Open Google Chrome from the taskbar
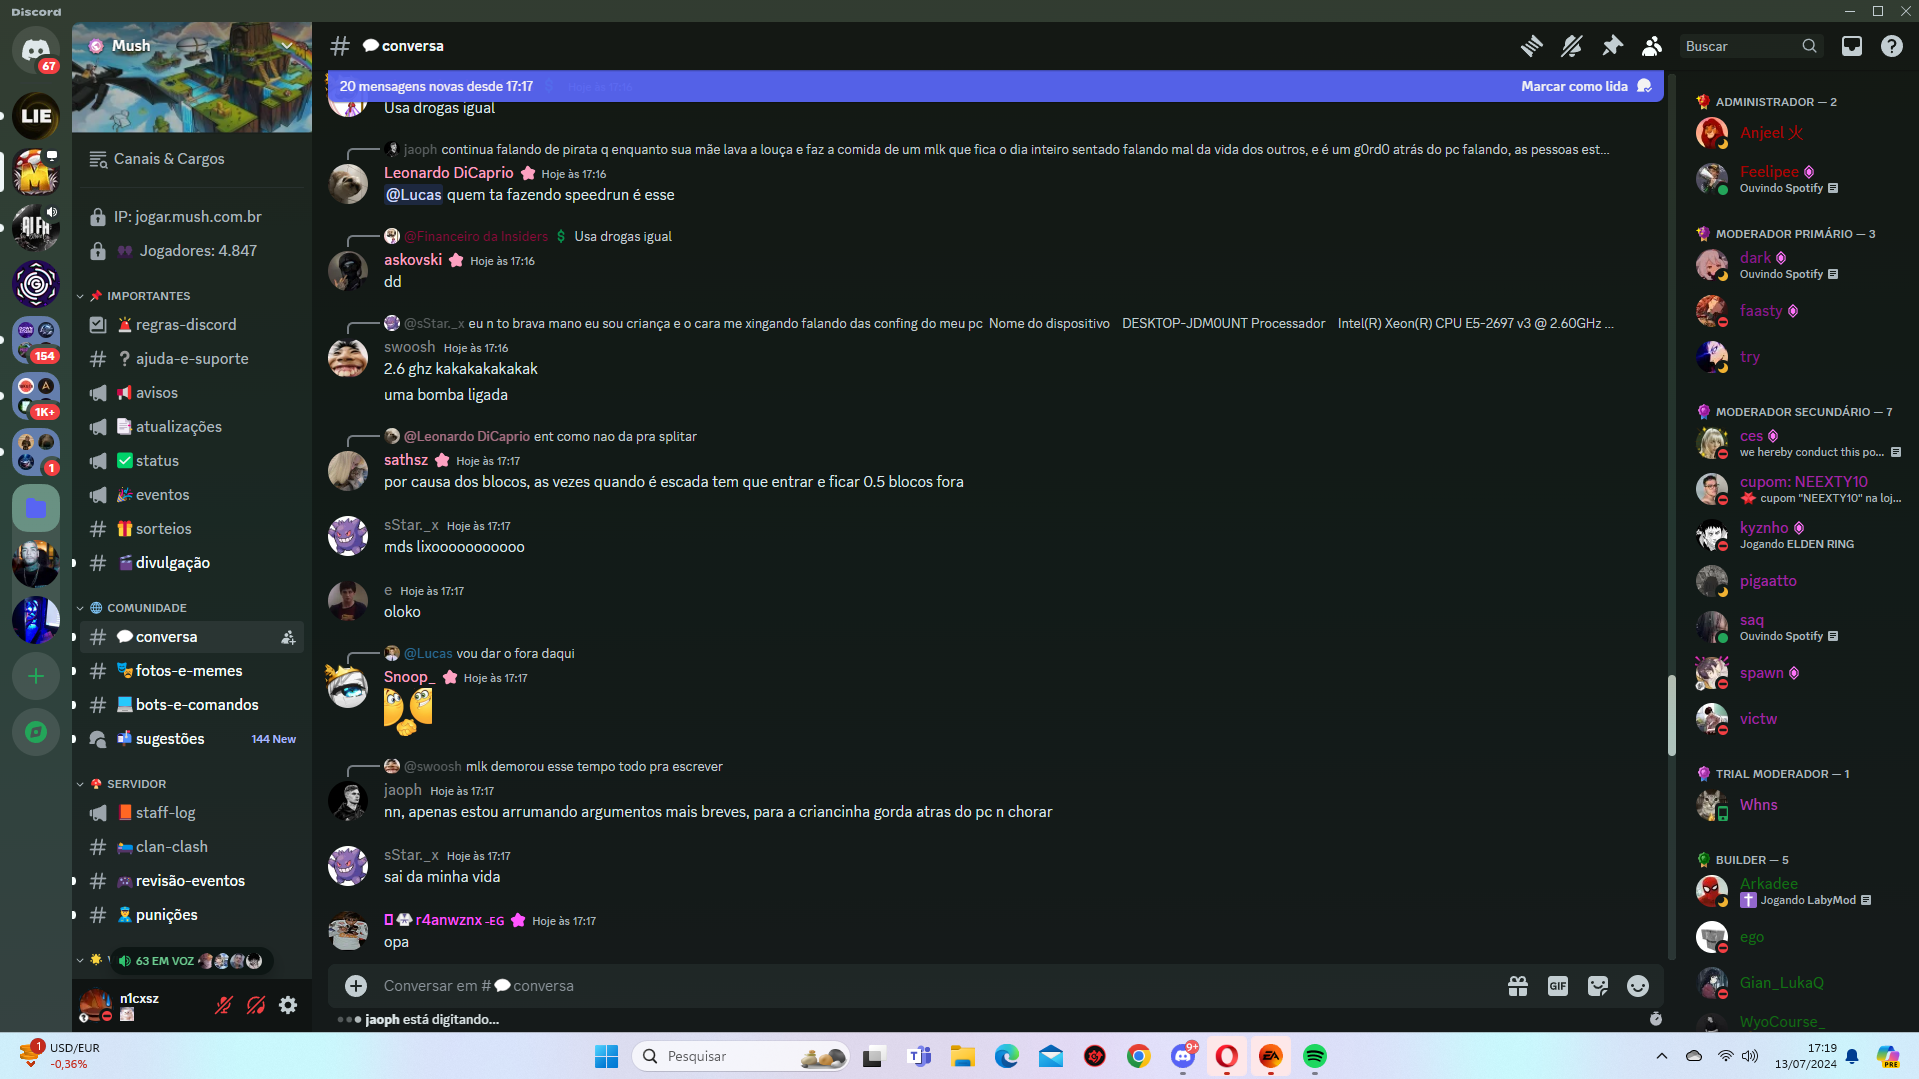The image size is (1919, 1079). (x=1139, y=1056)
